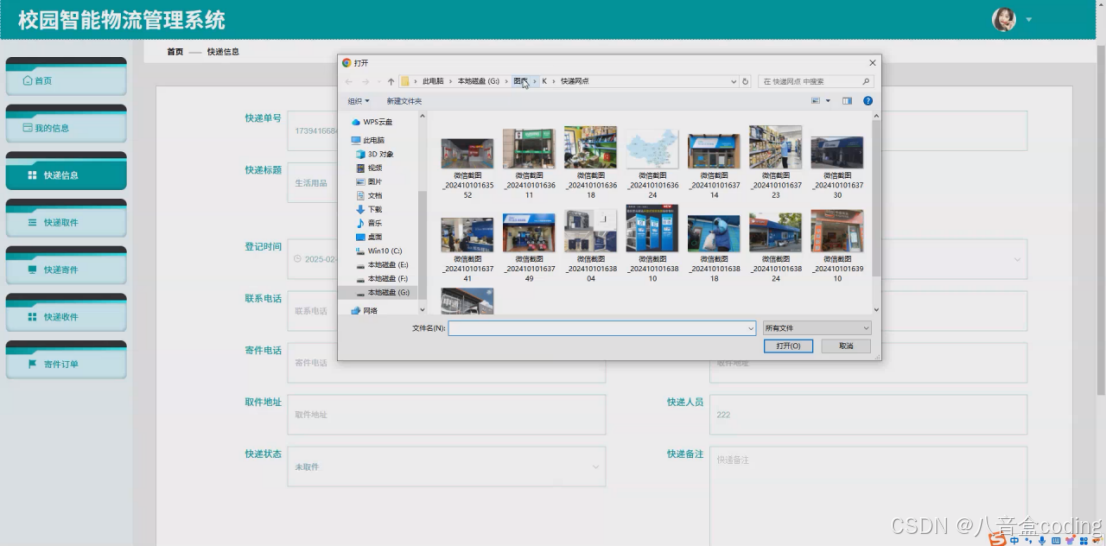
Task: Change view layout icon
Action: pos(815,101)
